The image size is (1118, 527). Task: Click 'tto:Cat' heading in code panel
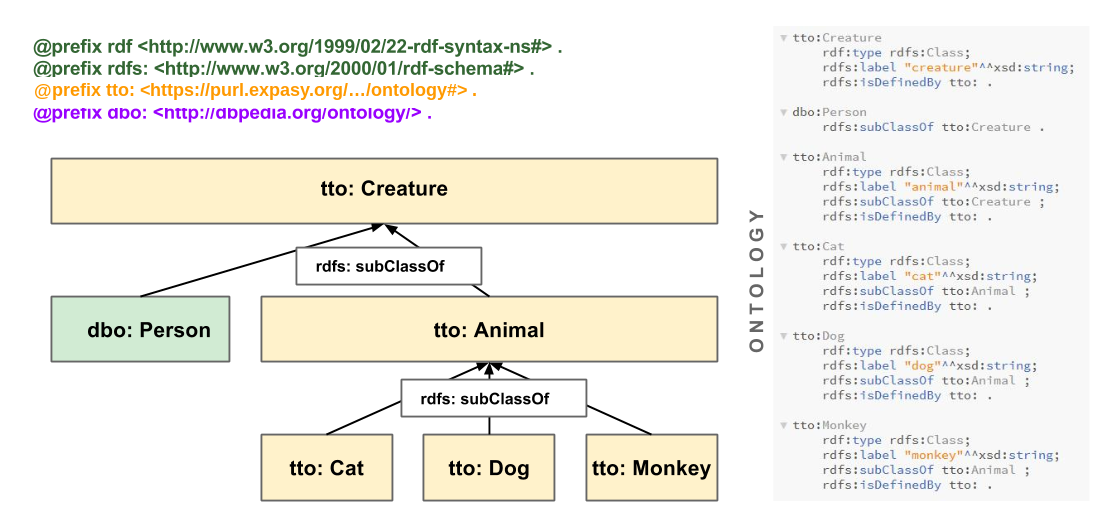[819, 247]
